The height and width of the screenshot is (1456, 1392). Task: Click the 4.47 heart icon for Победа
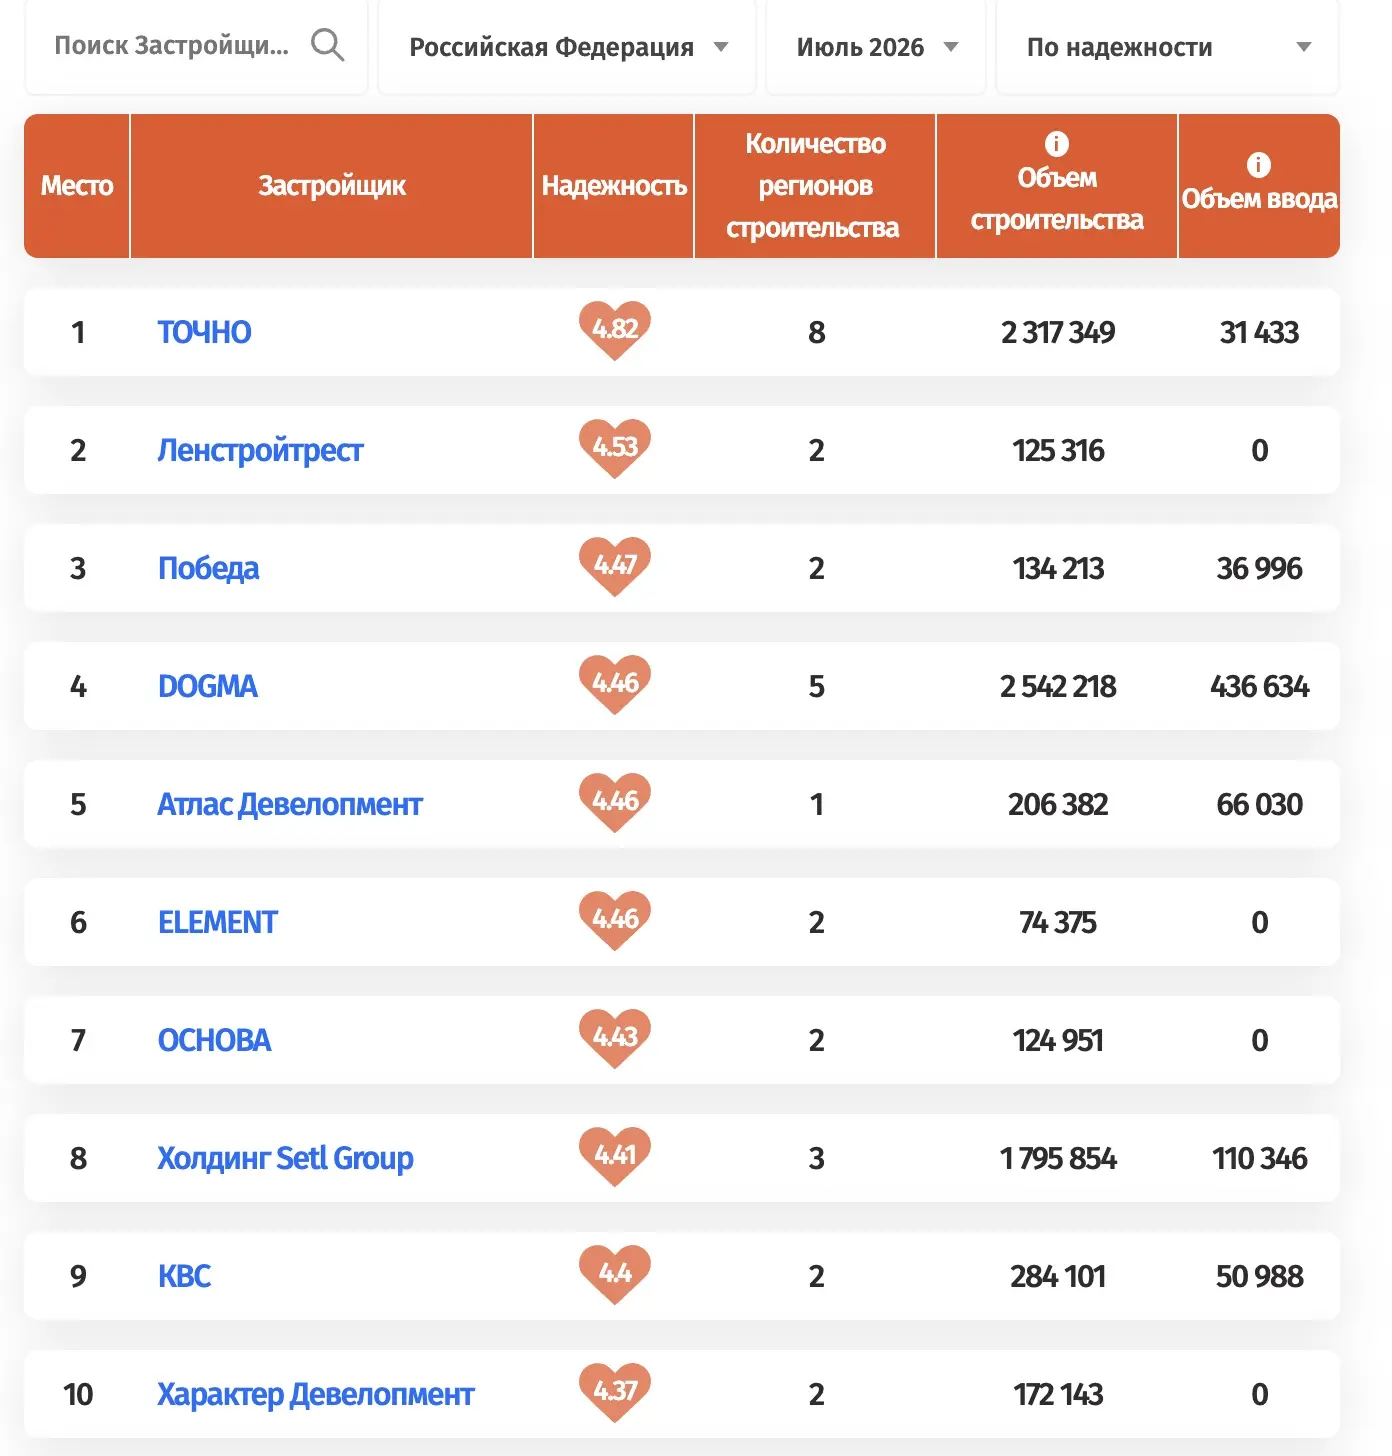[615, 566]
